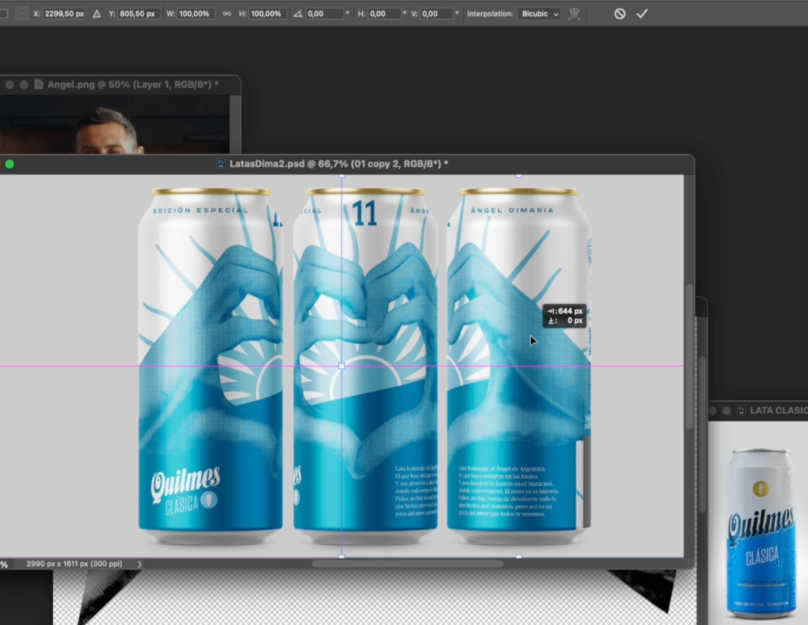The width and height of the screenshot is (808, 625).
Task: Click the X position input field
Action: click(x=64, y=14)
